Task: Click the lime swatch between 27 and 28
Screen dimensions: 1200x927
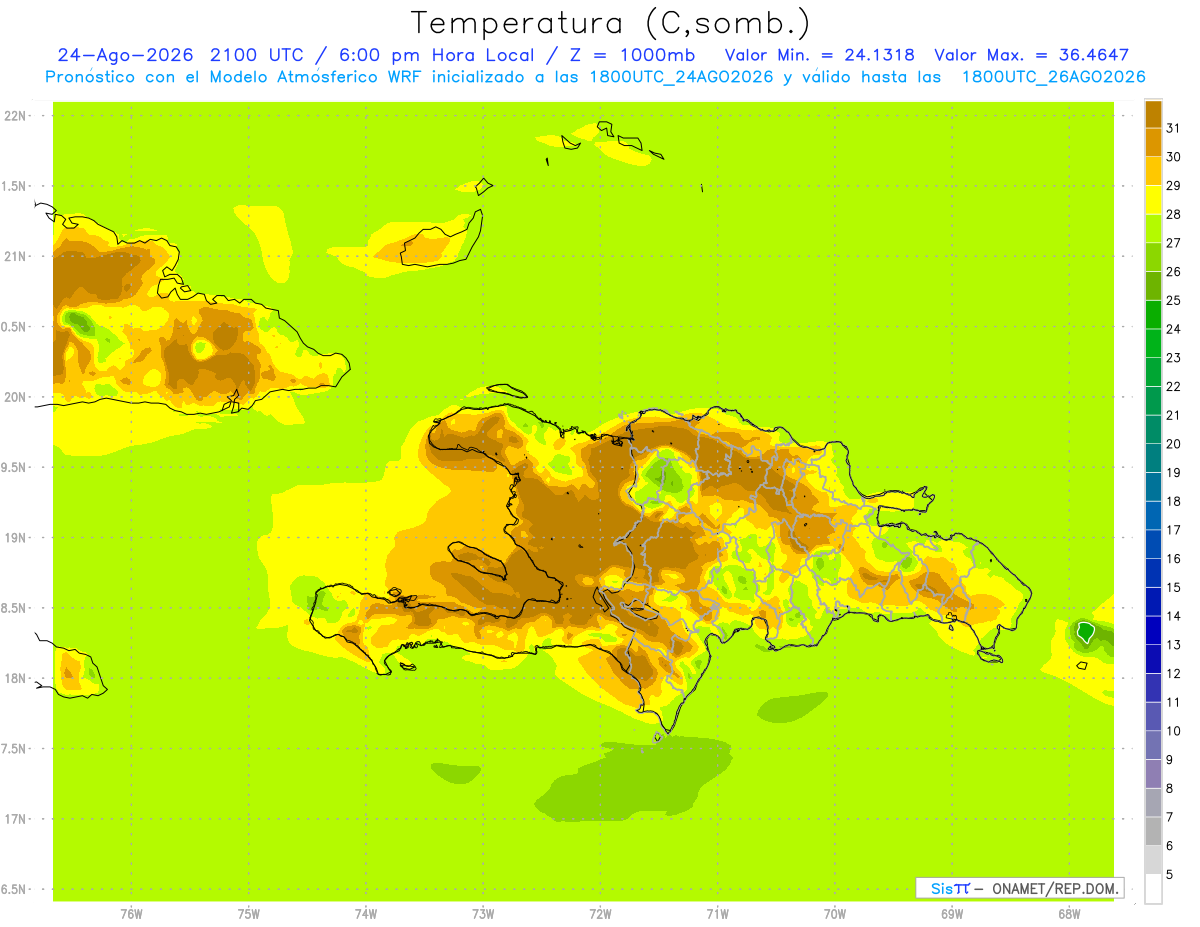Action: 1153,228
